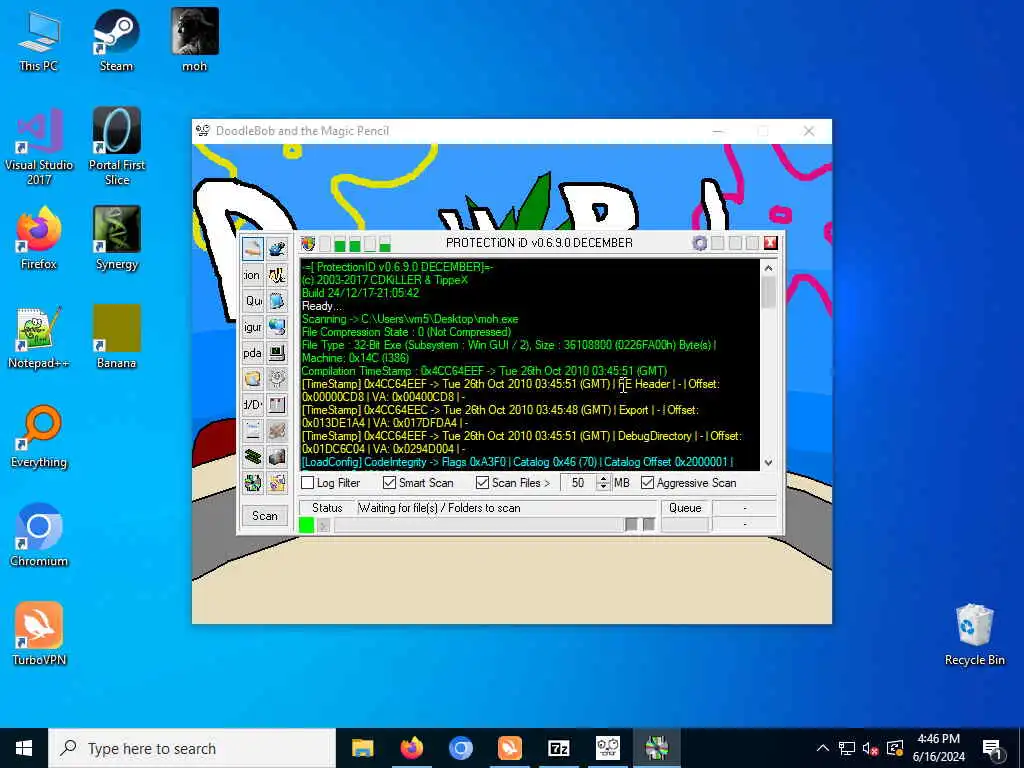Screen dimensions: 1024x768
Task: Select the moh desktop icon
Action: pyautogui.click(x=195, y=40)
